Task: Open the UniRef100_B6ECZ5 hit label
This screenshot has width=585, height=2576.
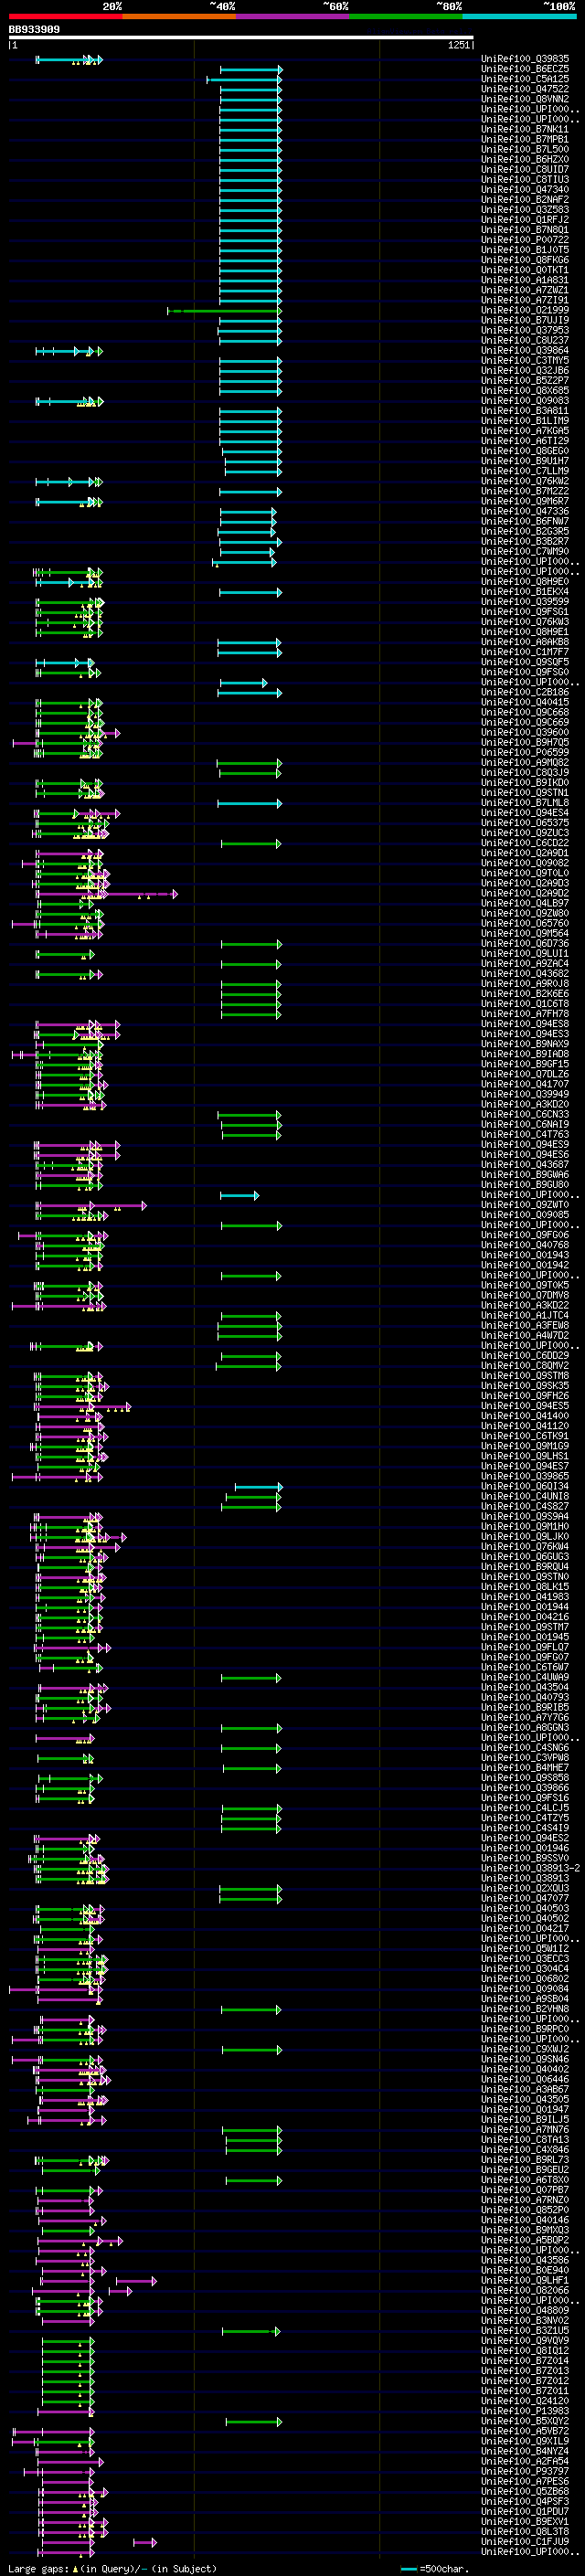Action: (x=525, y=69)
